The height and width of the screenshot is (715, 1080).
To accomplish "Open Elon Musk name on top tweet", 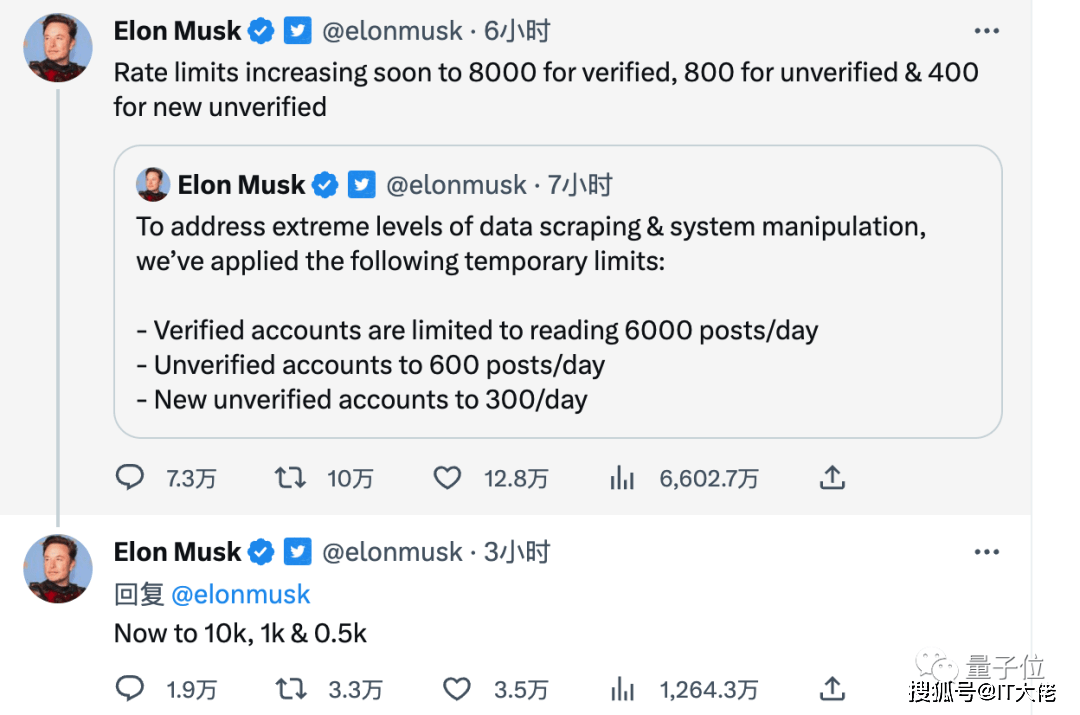I will pos(177,31).
